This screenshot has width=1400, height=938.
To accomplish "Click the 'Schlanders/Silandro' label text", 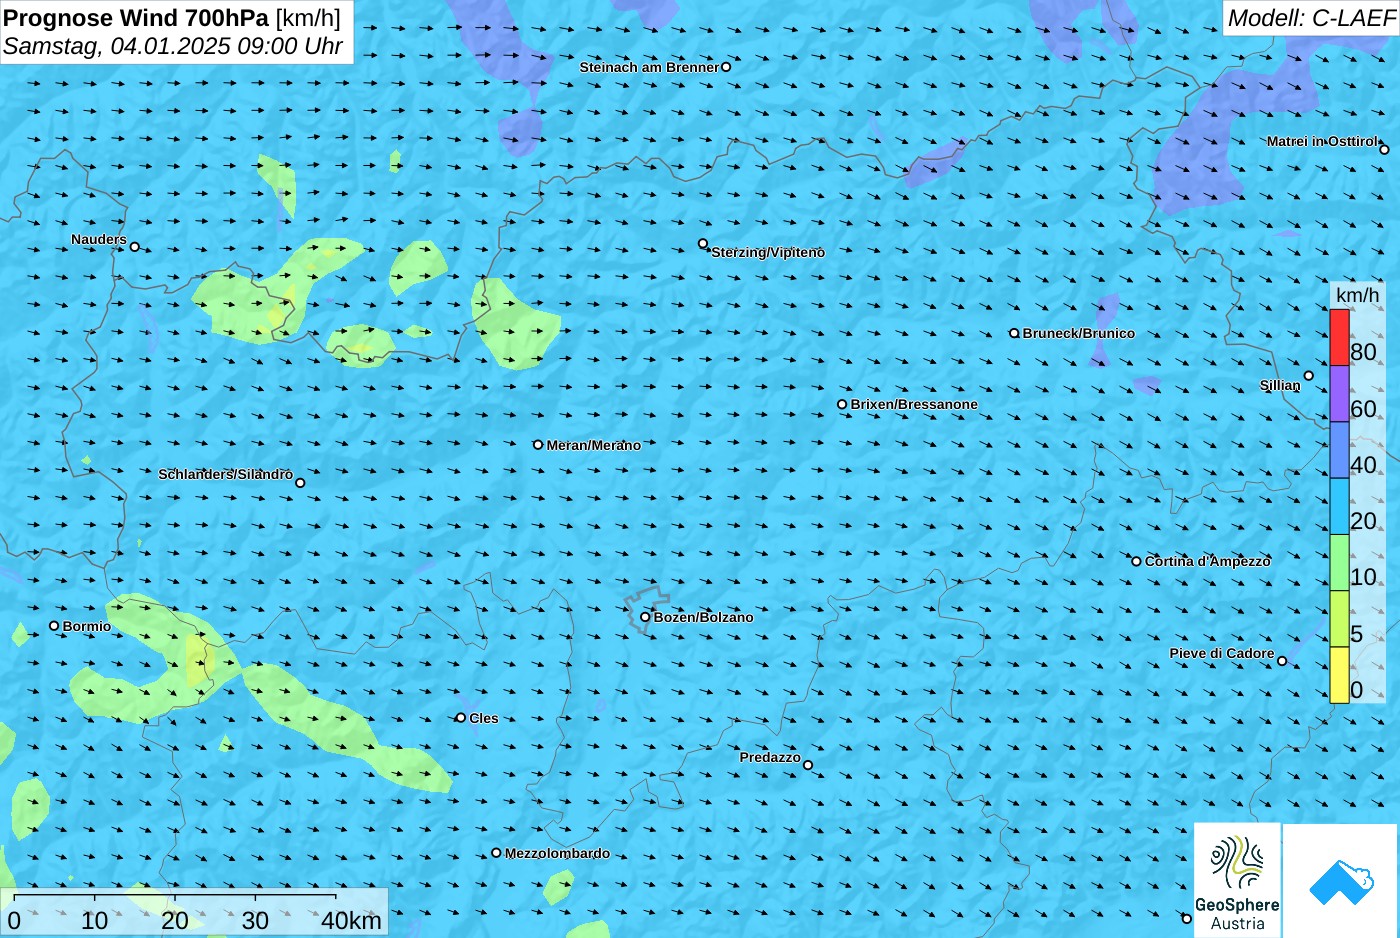I will (x=225, y=474).
